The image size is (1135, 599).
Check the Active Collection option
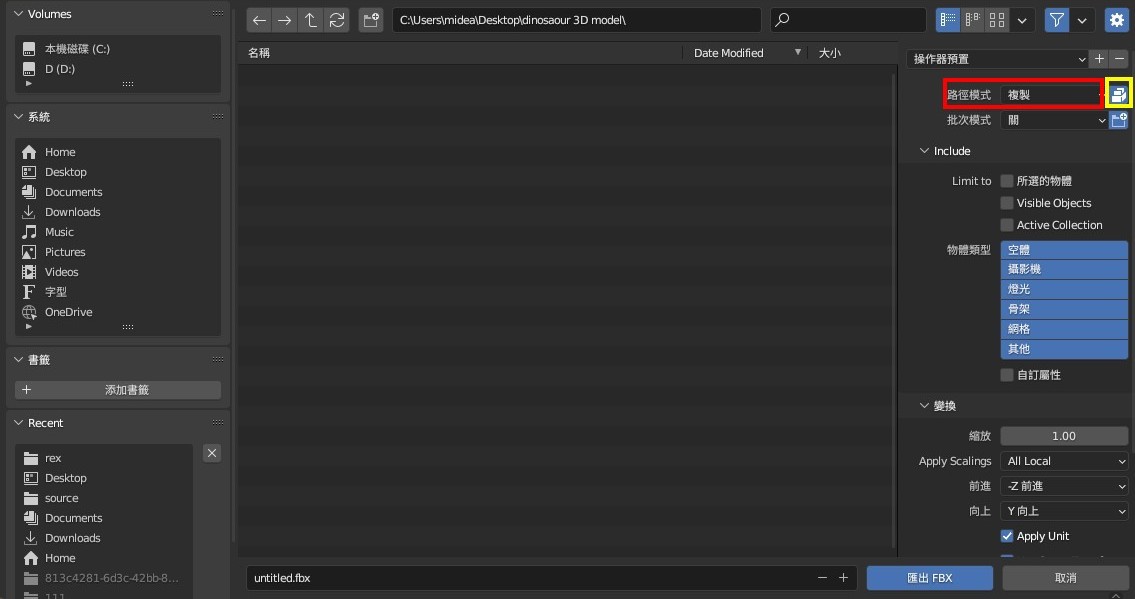pyautogui.click(x=1007, y=225)
